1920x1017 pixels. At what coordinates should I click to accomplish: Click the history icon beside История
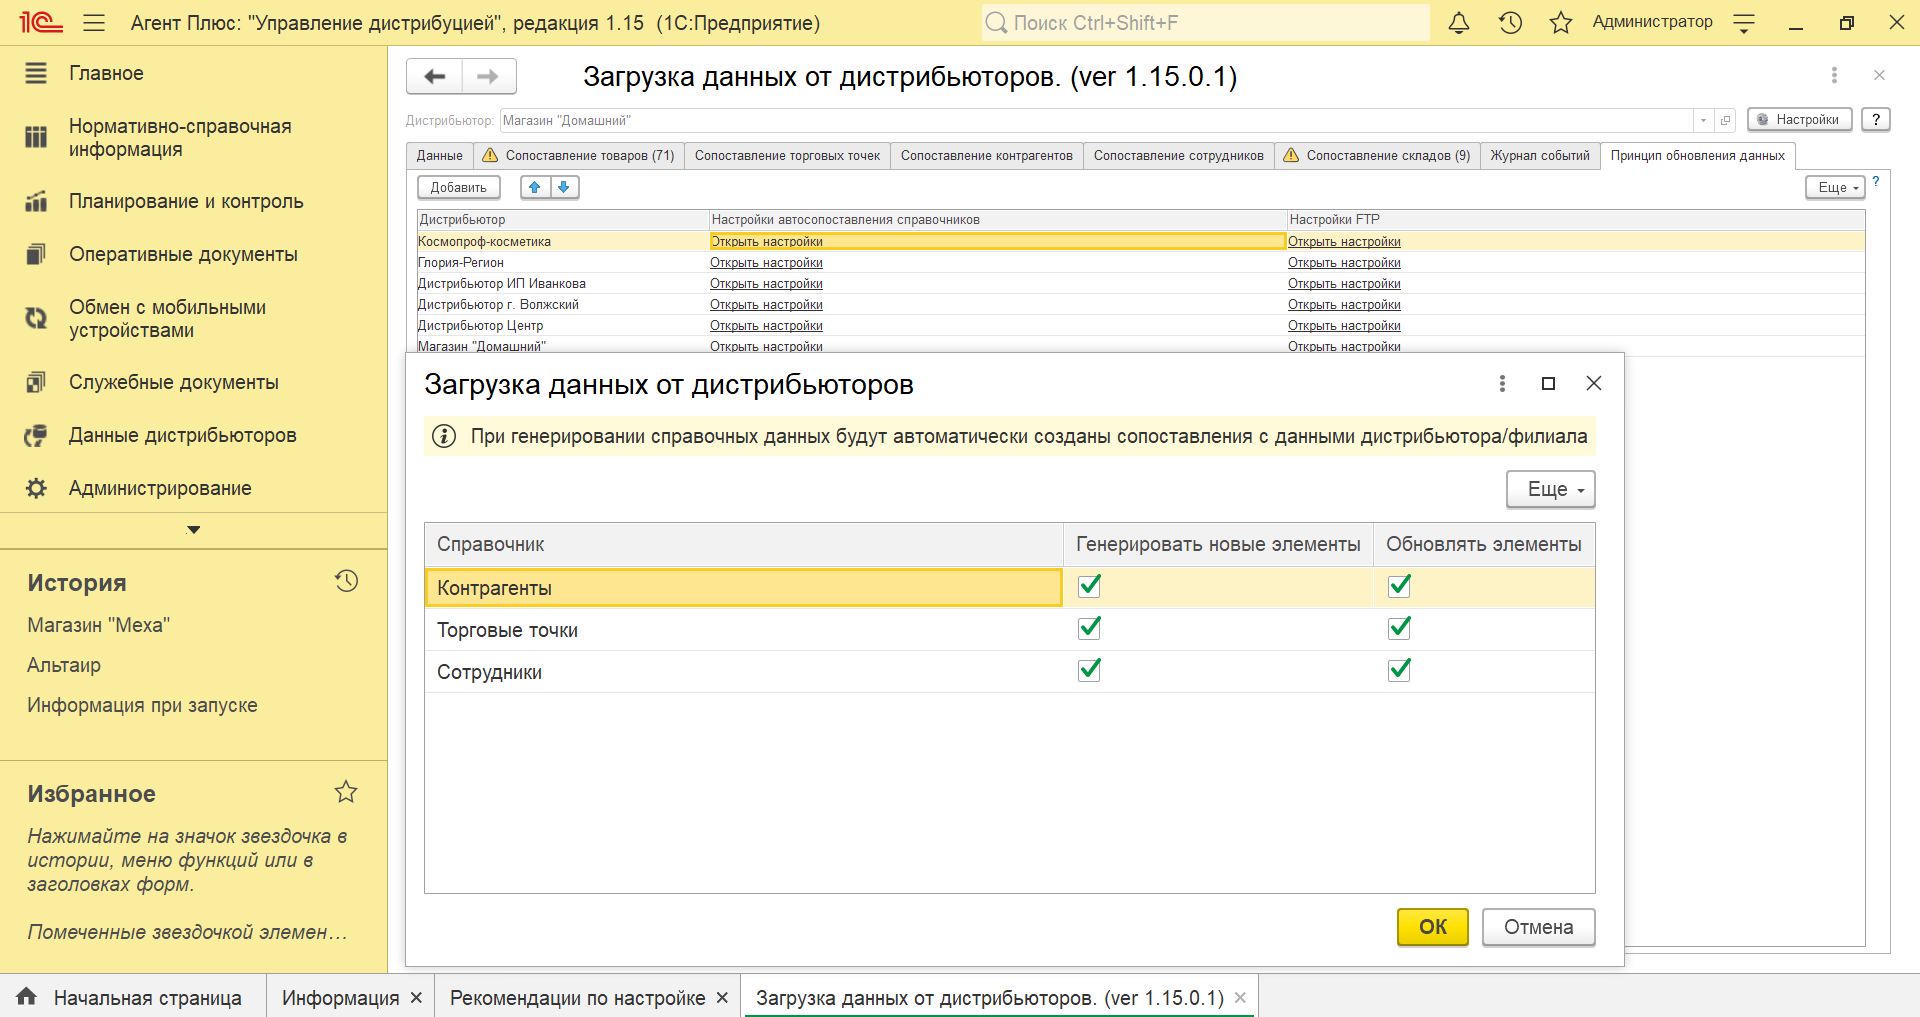click(346, 581)
